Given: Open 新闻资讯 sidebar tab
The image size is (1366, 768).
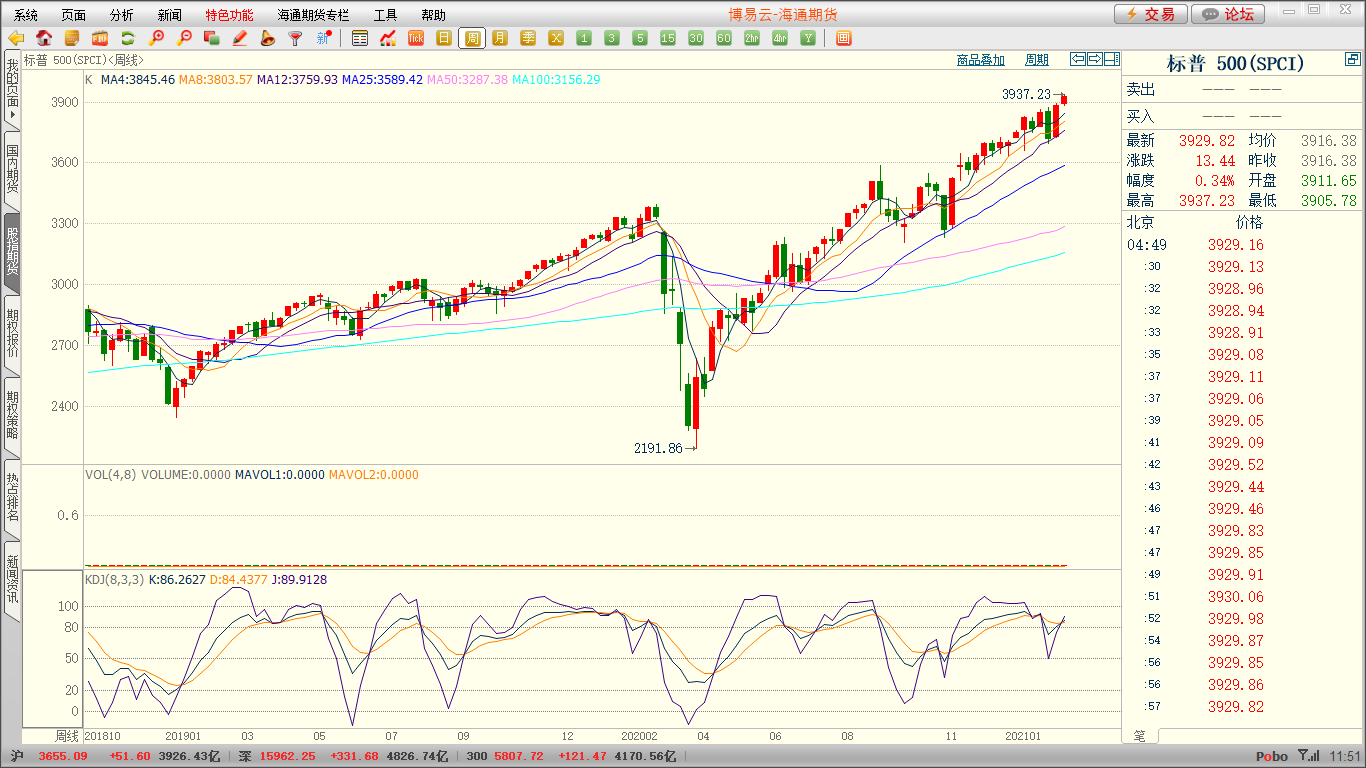Looking at the screenshot, I should [12, 580].
